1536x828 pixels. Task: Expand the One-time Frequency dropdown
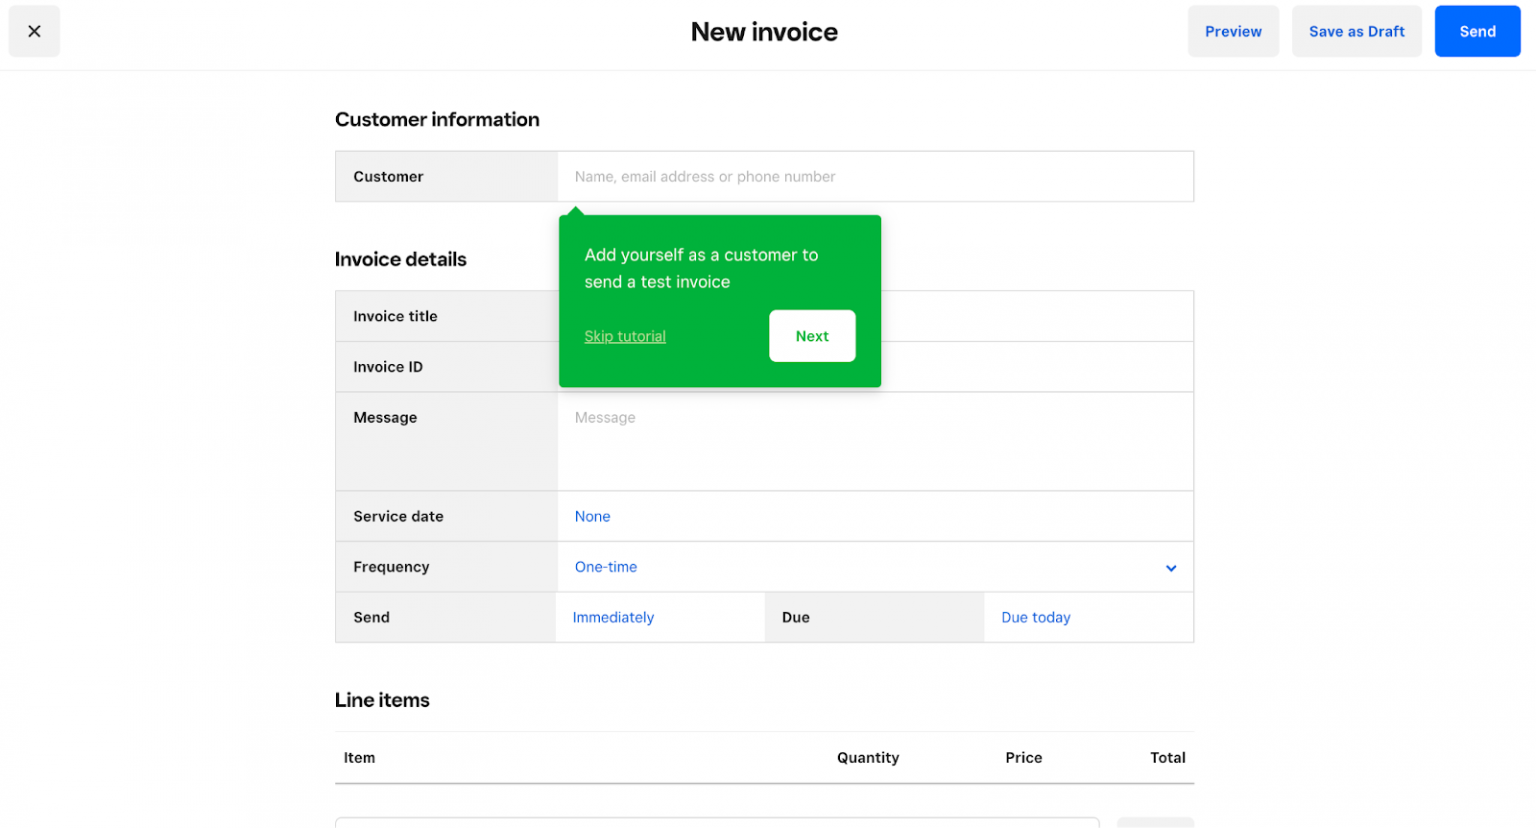[x=606, y=567]
